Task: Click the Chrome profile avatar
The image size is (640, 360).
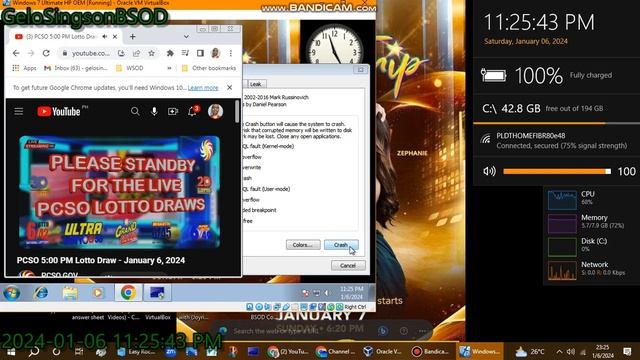Action: tap(216, 53)
